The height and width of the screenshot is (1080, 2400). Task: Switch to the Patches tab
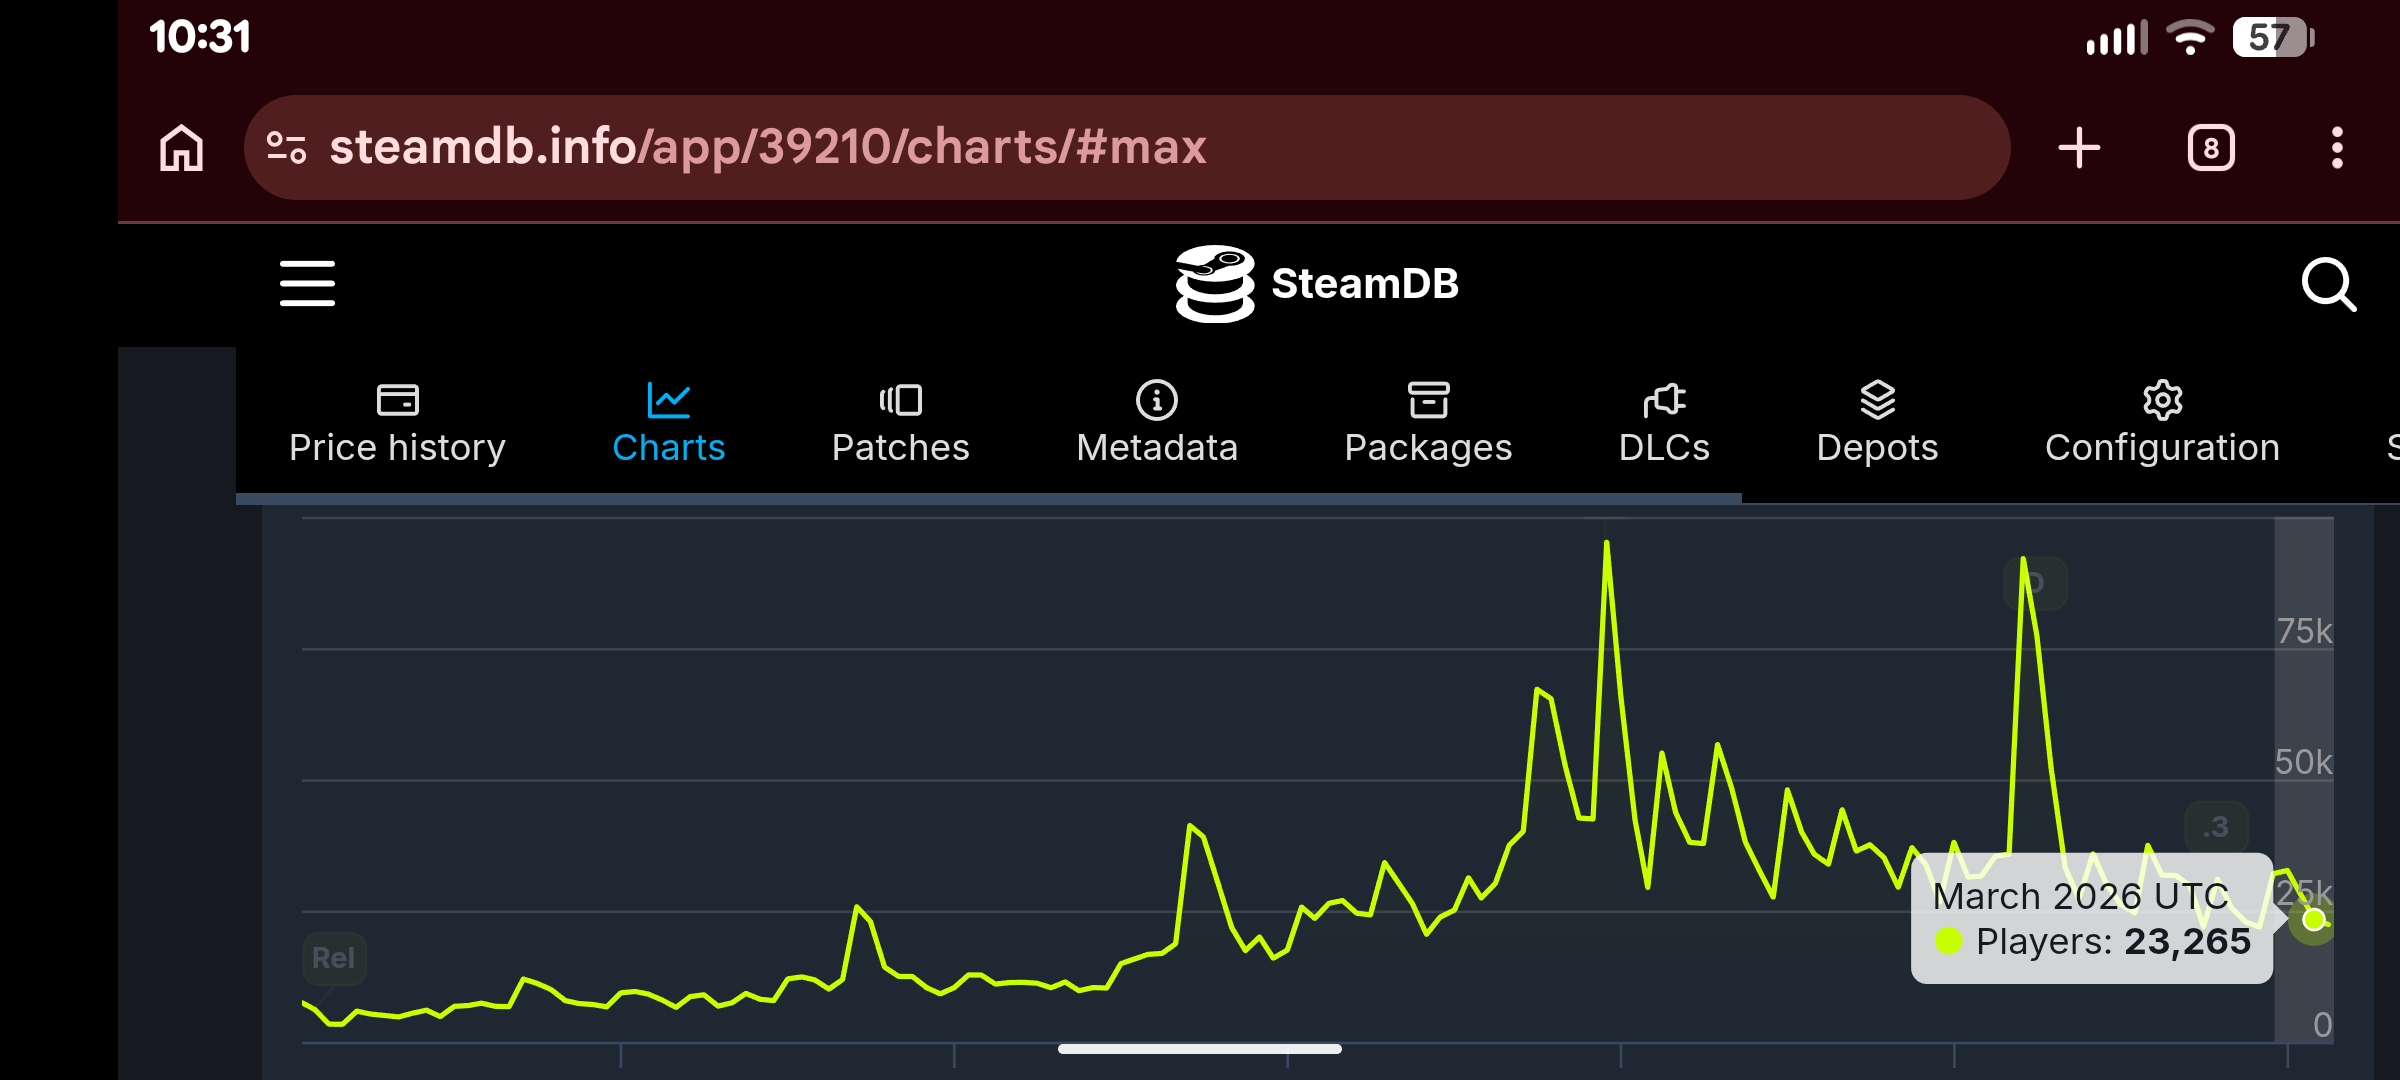(x=900, y=424)
